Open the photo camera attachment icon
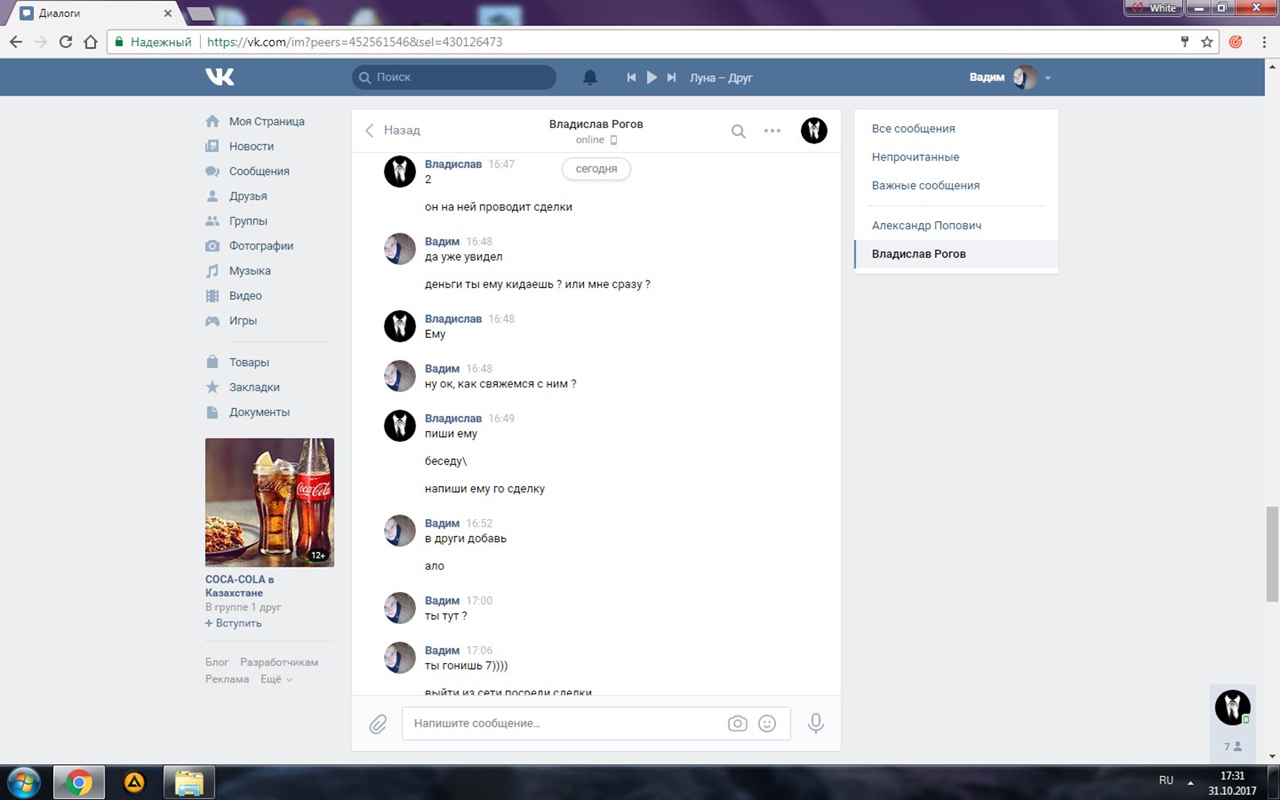The image size is (1280, 800). point(737,724)
